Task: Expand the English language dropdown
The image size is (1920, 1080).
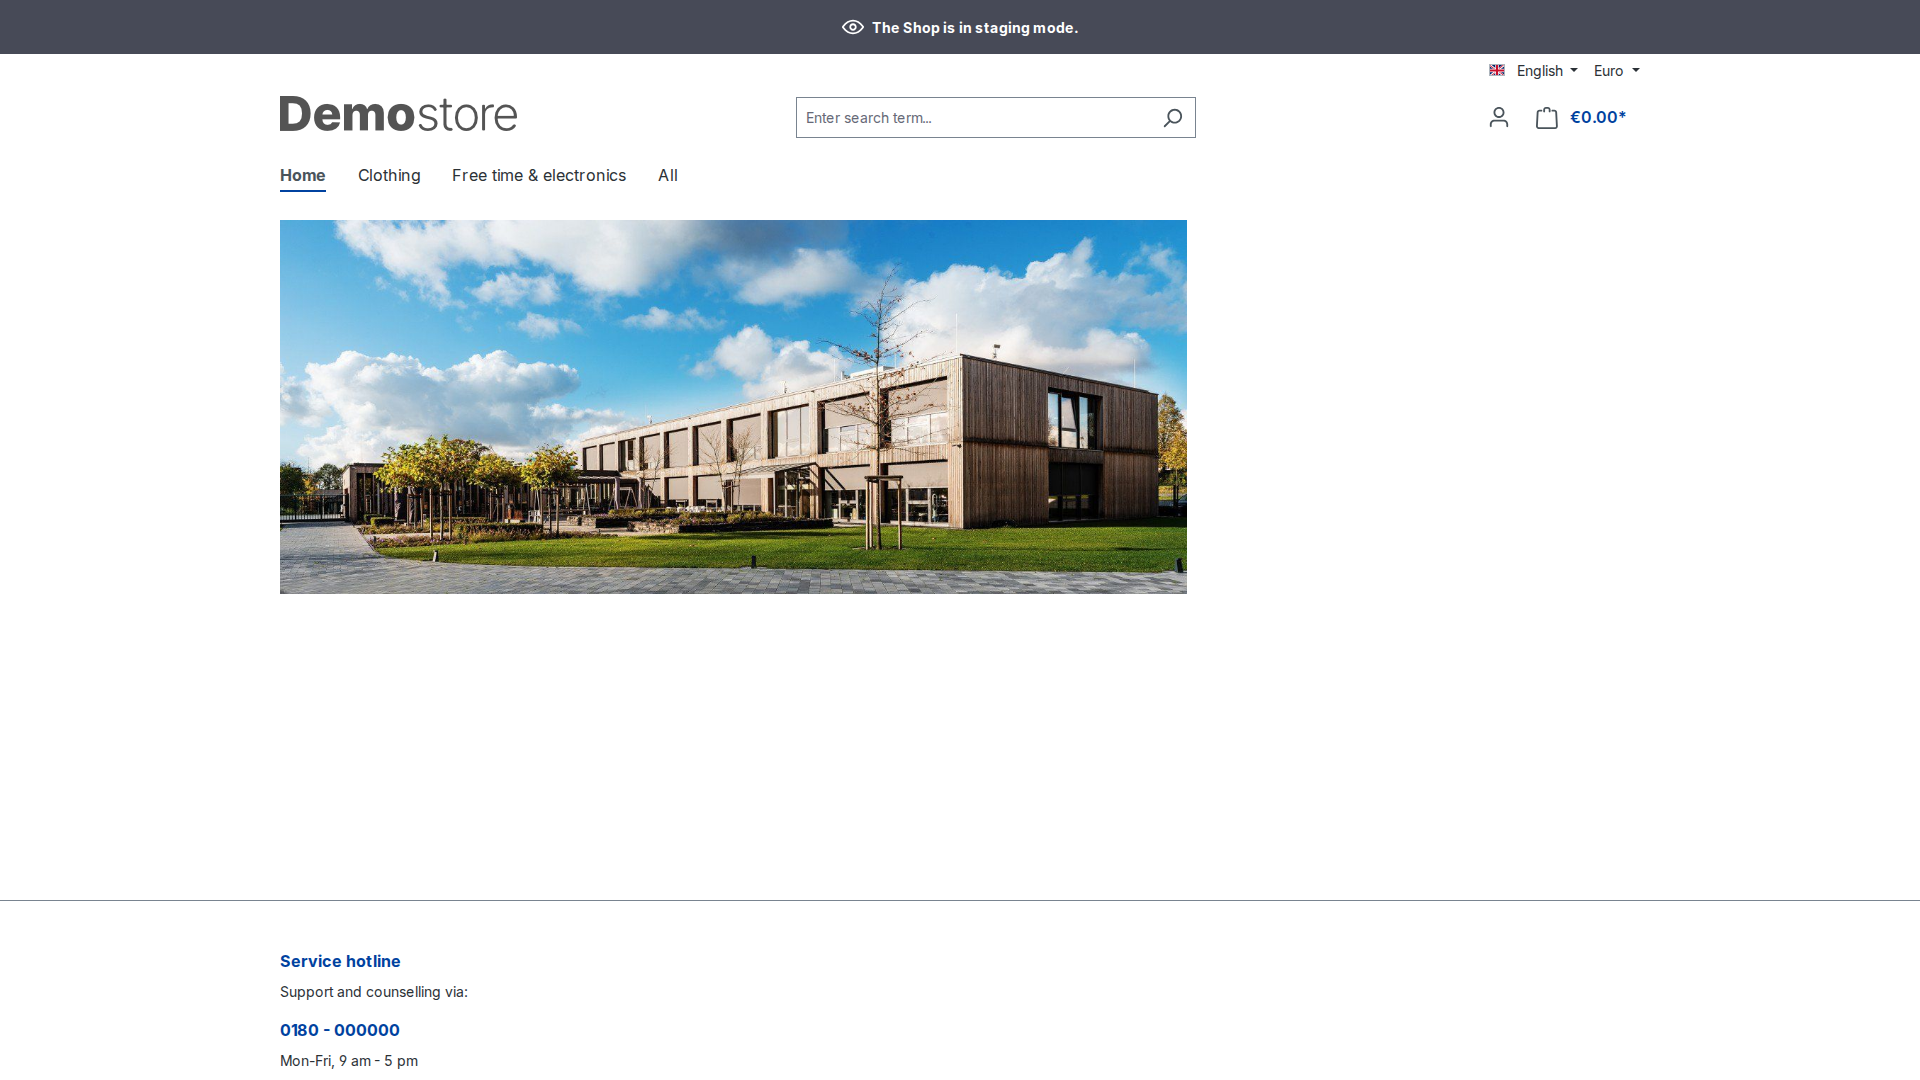Action: coord(1534,70)
